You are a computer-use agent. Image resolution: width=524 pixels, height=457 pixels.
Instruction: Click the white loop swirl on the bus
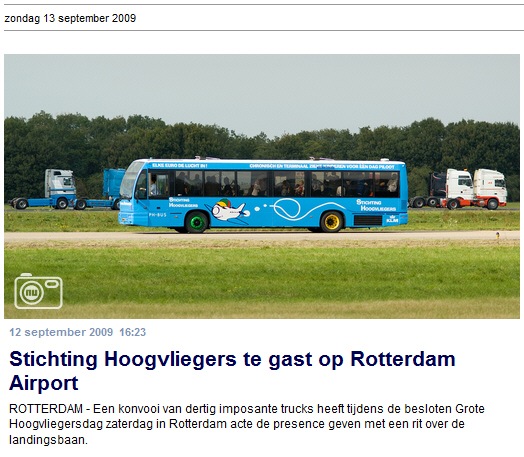(287, 209)
